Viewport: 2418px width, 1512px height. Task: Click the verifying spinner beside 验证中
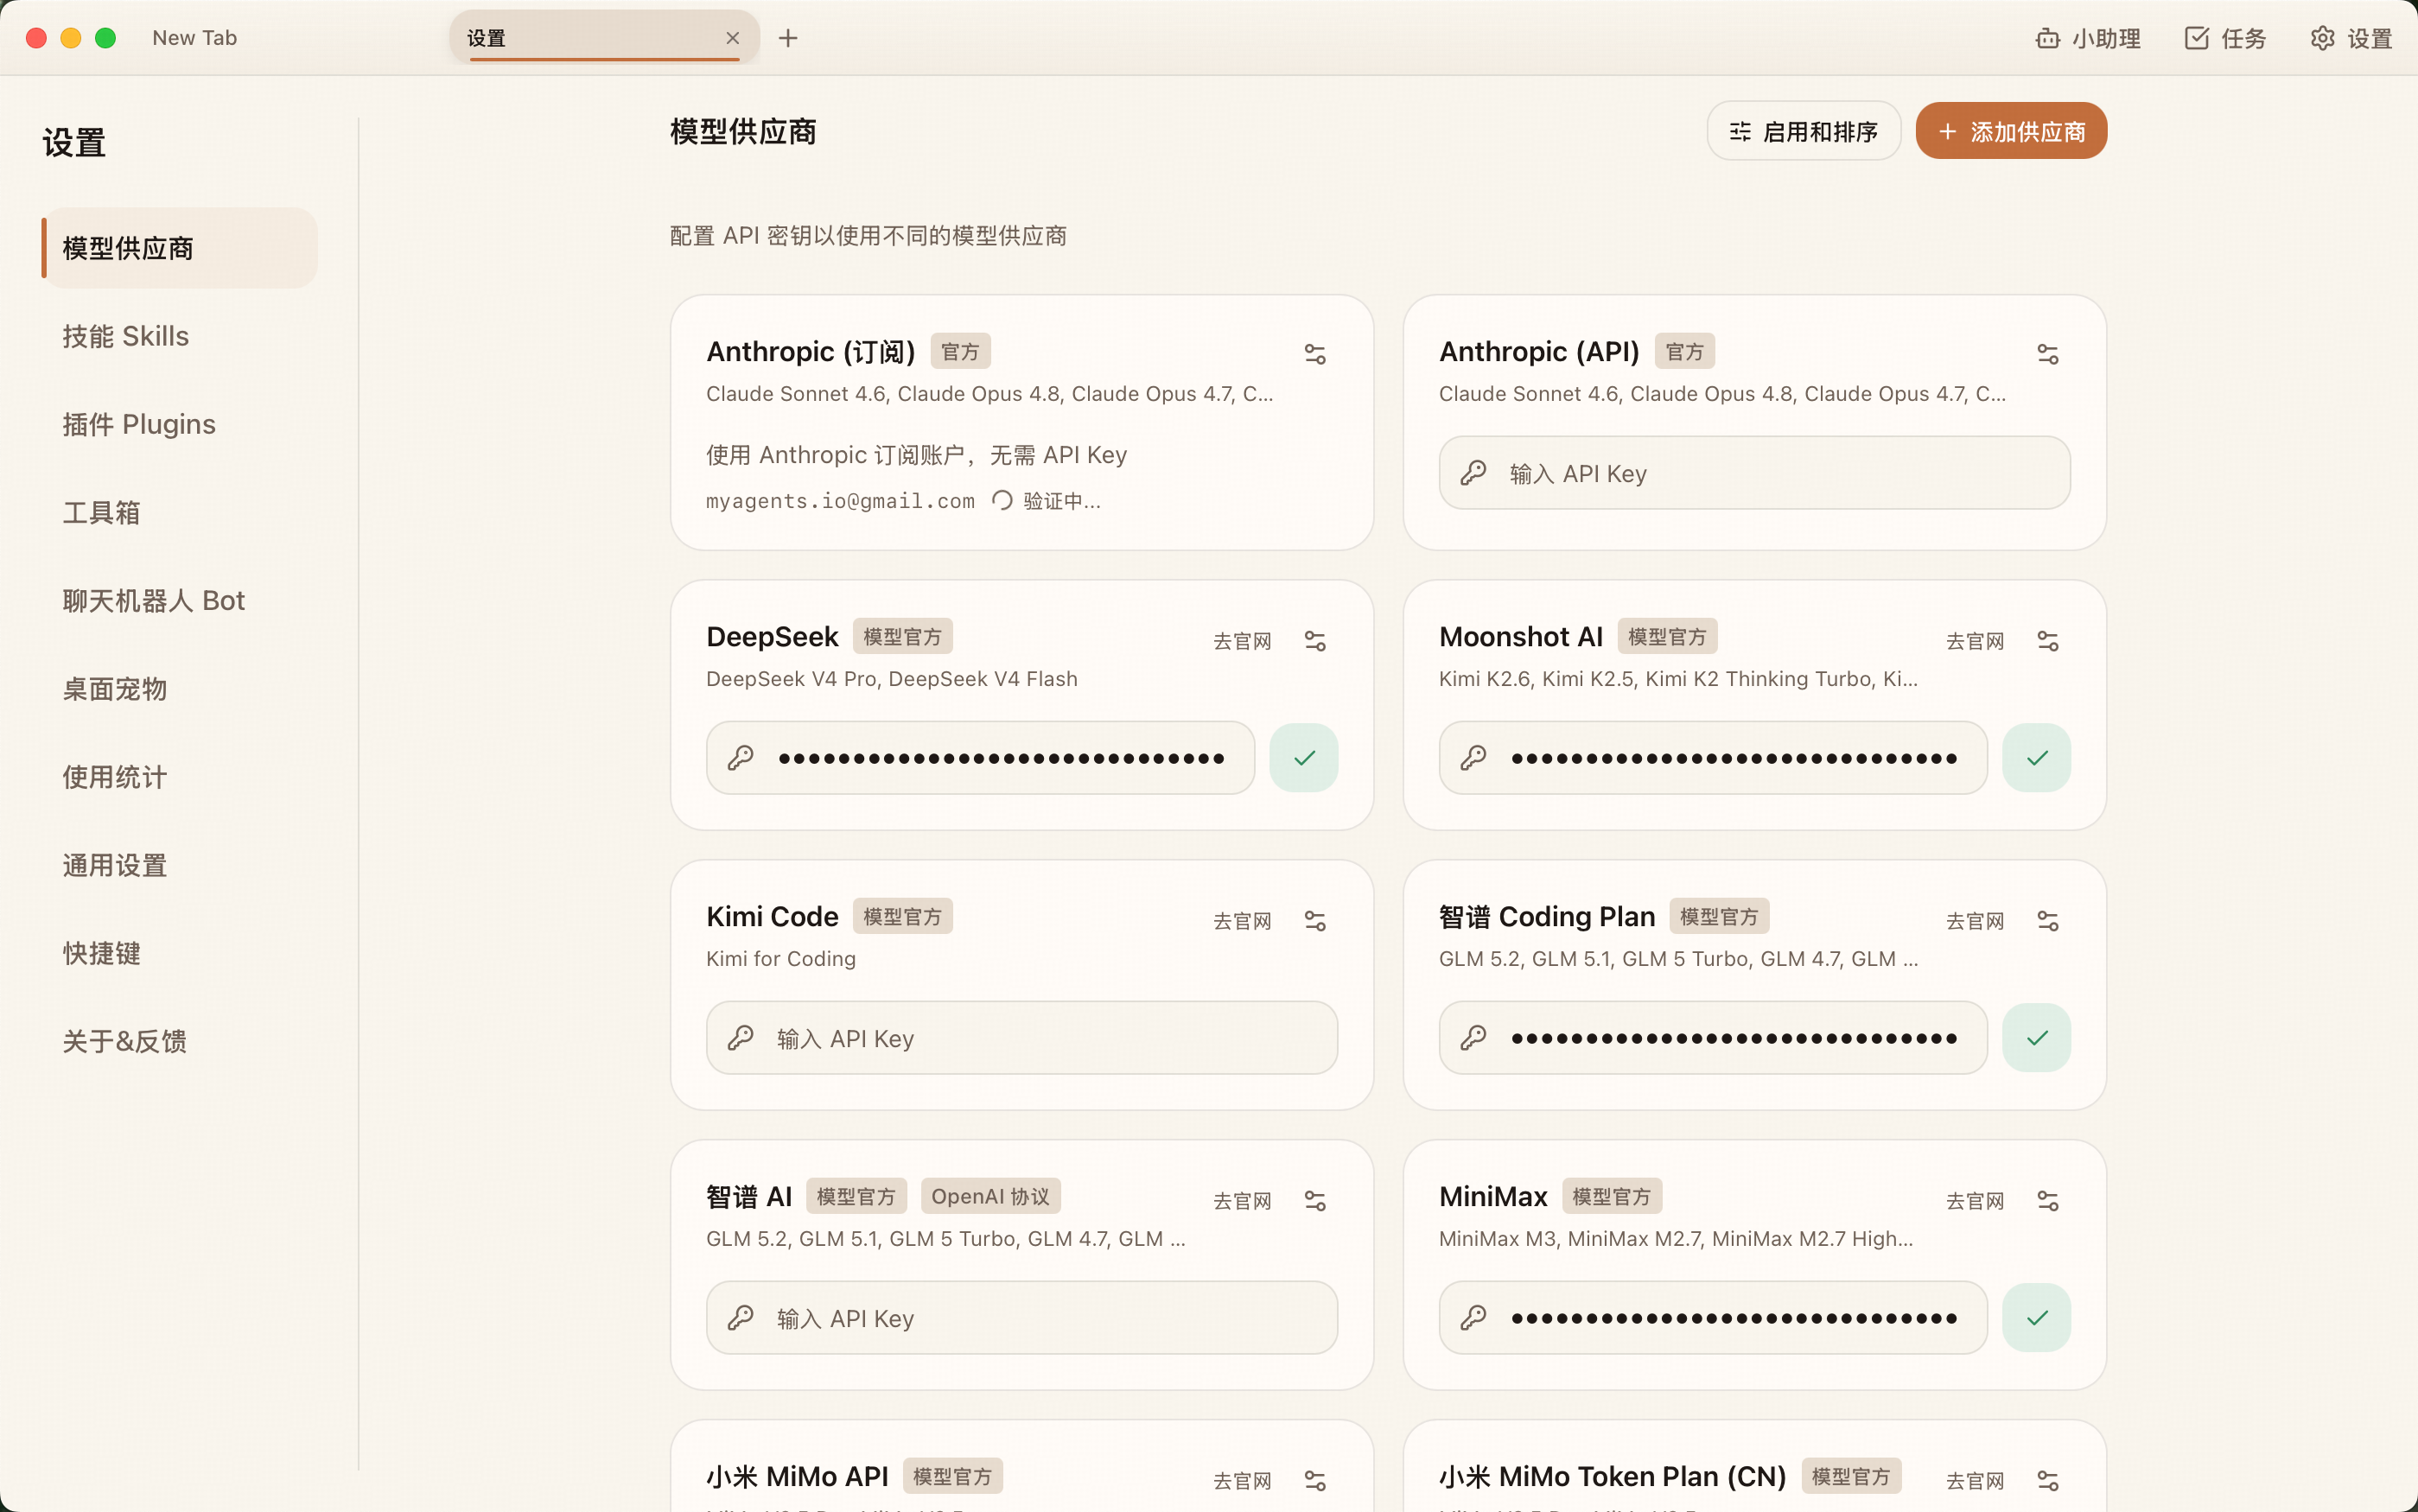point(1002,500)
